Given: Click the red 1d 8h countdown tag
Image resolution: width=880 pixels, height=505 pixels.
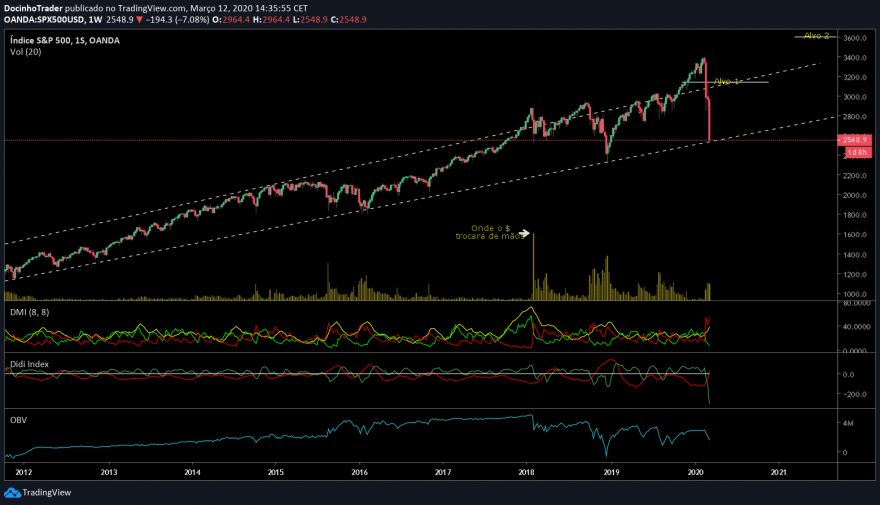Looking at the screenshot, I should tap(858, 152).
